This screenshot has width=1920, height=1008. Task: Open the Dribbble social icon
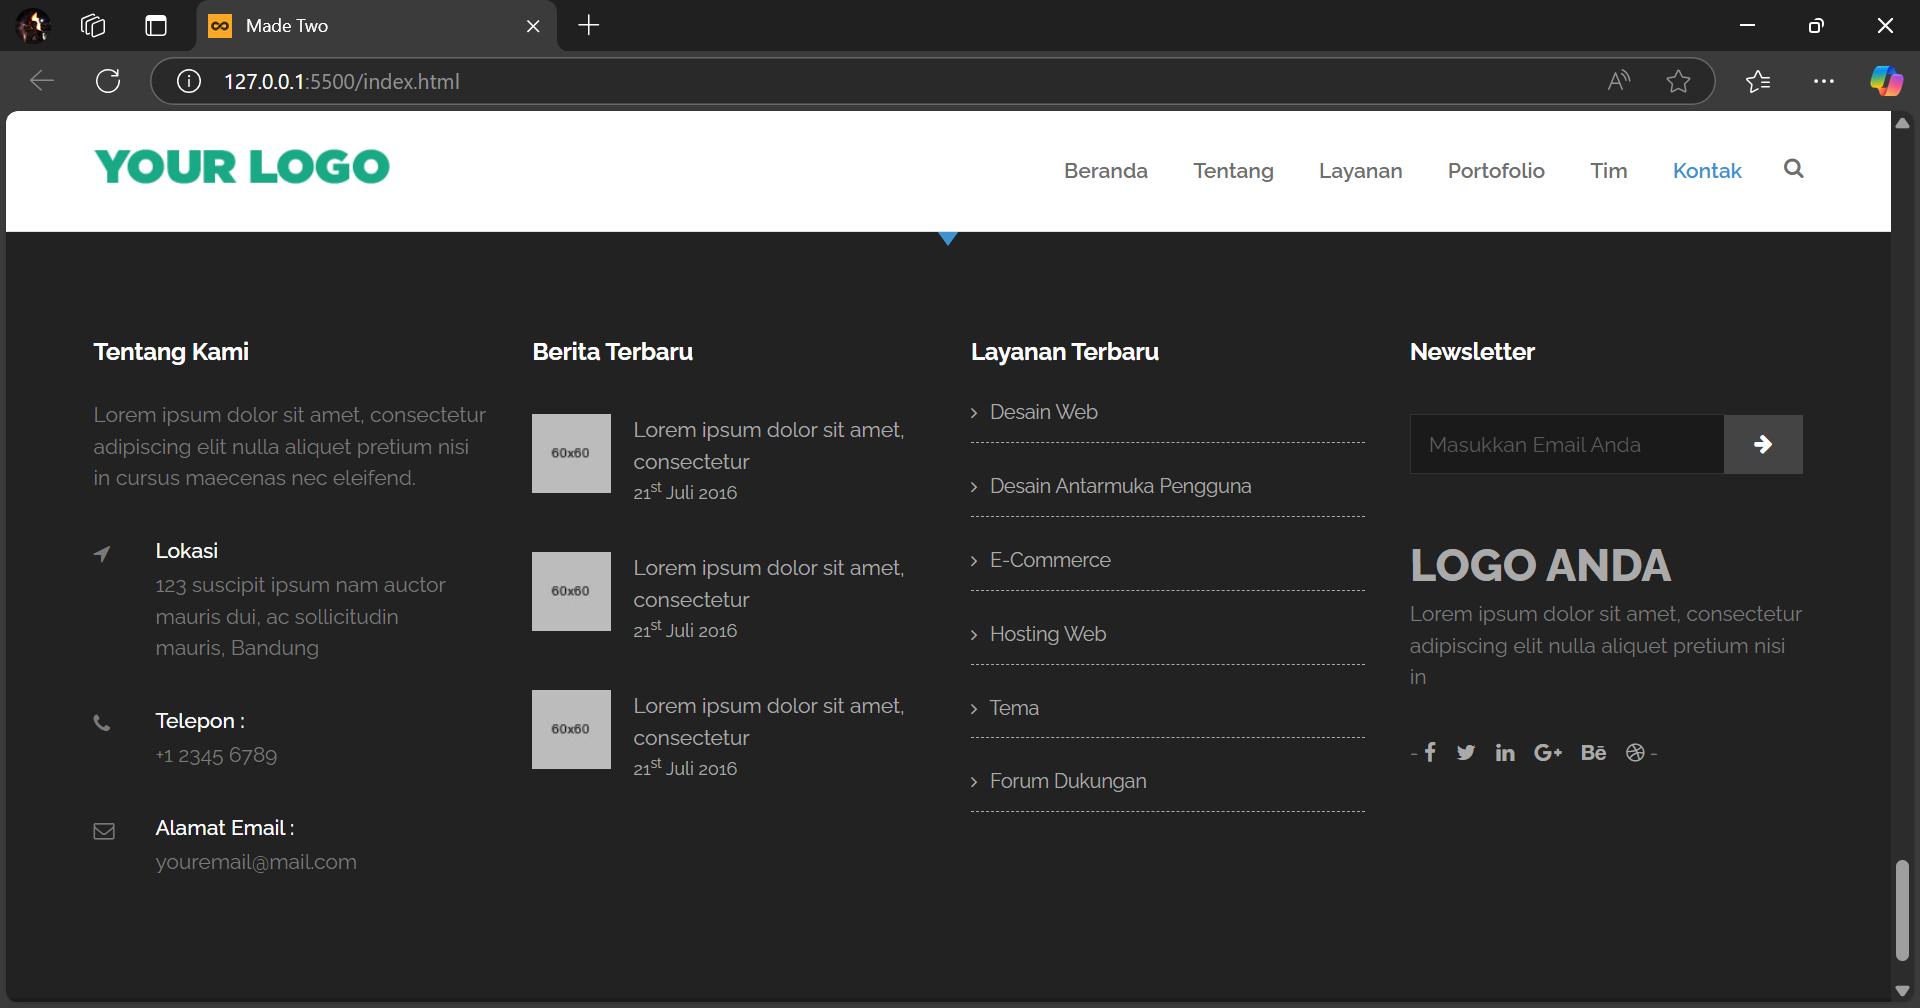[x=1635, y=752]
